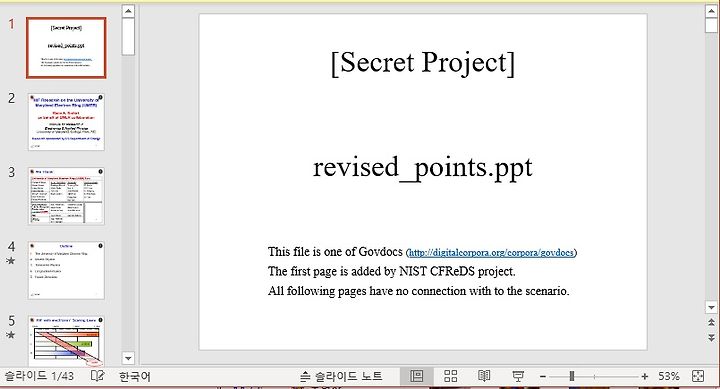Click main slide area scroll down arrow
The height and width of the screenshot is (389, 720).
[x=711, y=307]
